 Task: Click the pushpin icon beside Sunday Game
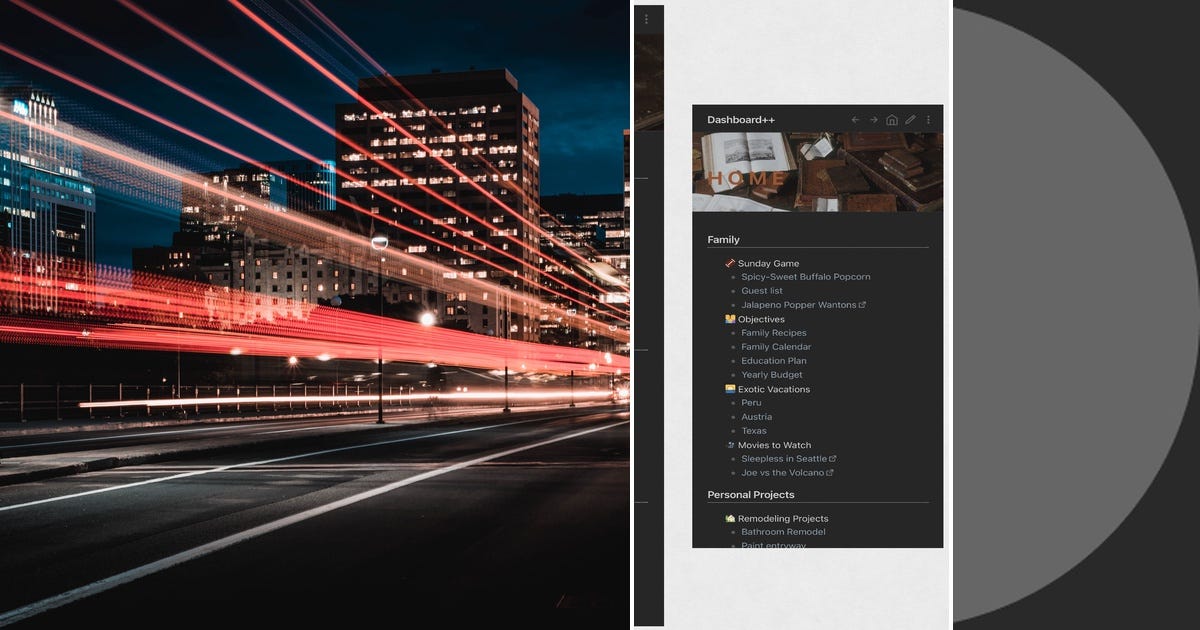tap(729, 263)
